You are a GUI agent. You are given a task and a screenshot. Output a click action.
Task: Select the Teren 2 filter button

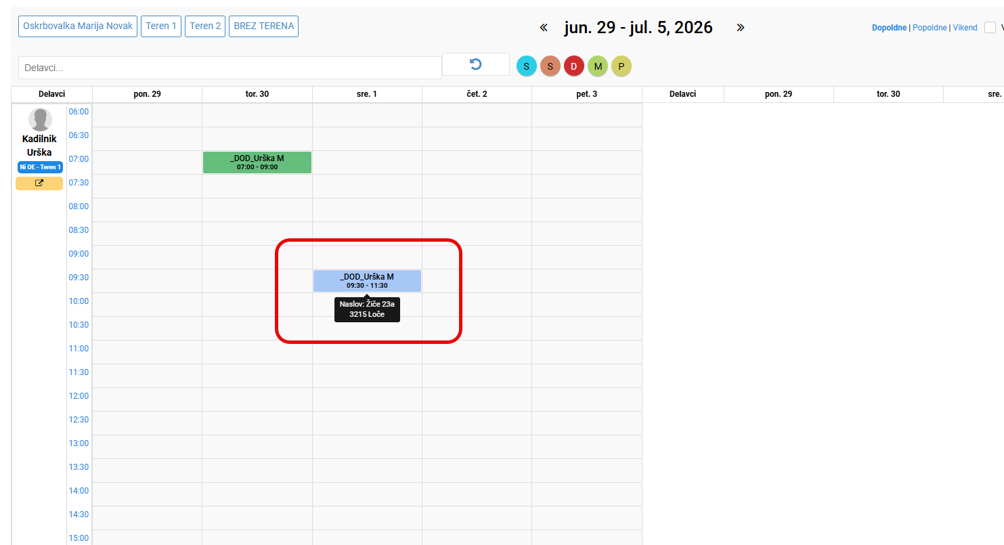click(x=205, y=26)
